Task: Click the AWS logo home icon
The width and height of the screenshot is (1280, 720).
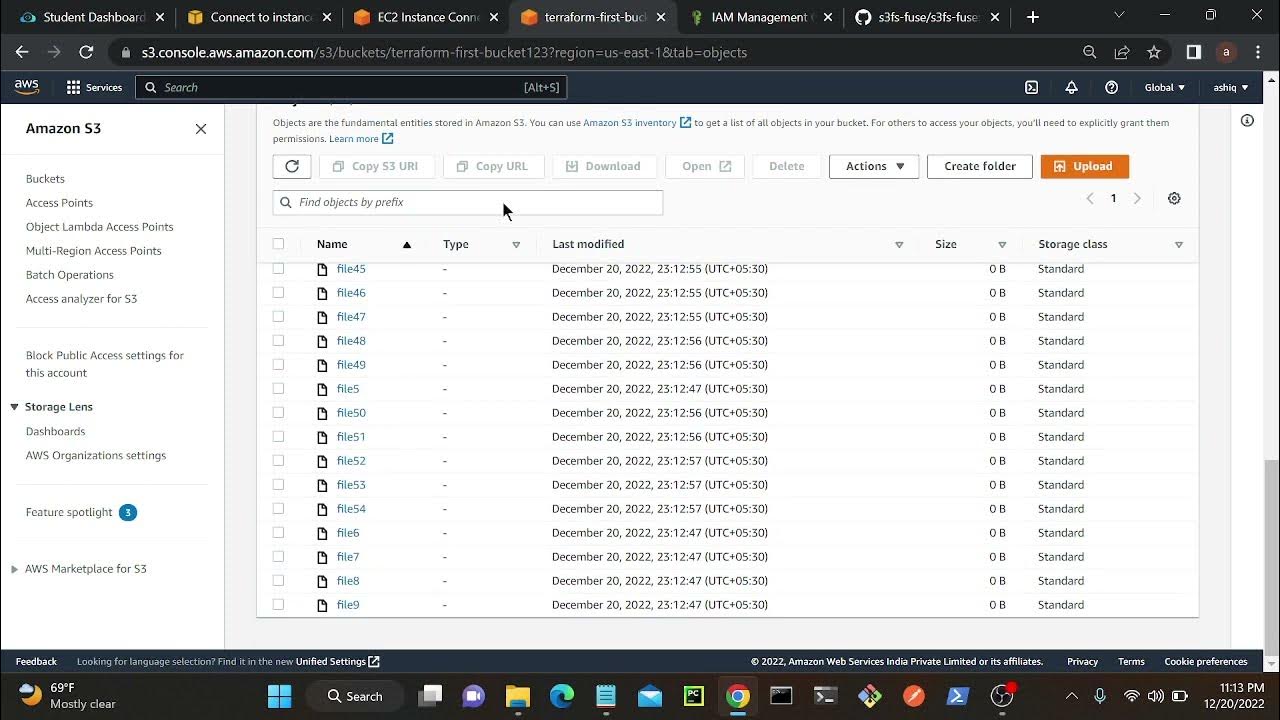Action: coord(26,87)
